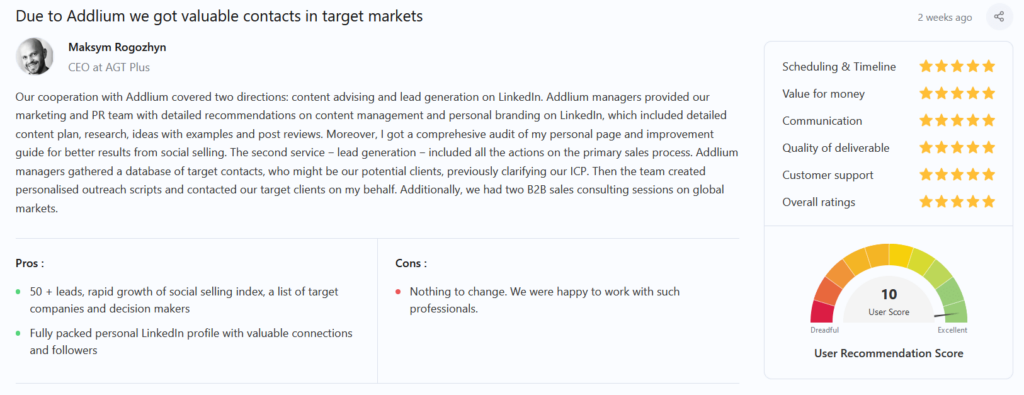This screenshot has width=1024, height=395.
Task: Click the share icon next to the timestamp
Action: click(x=999, y=17)
